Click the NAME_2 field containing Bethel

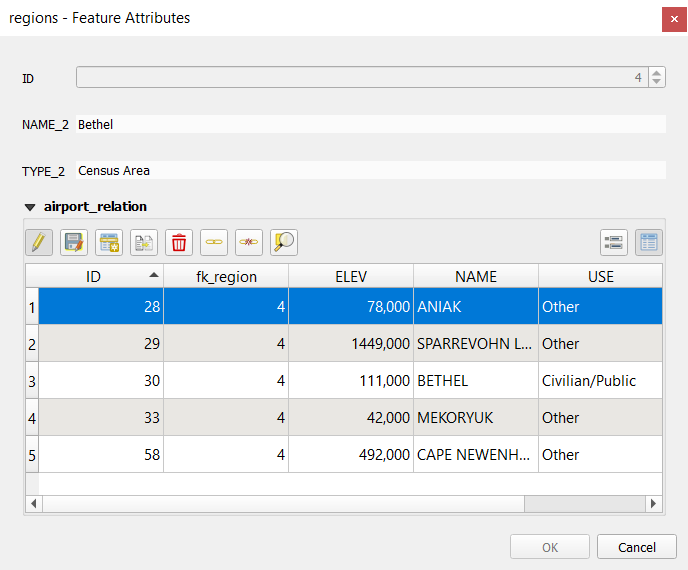(370, 125)
